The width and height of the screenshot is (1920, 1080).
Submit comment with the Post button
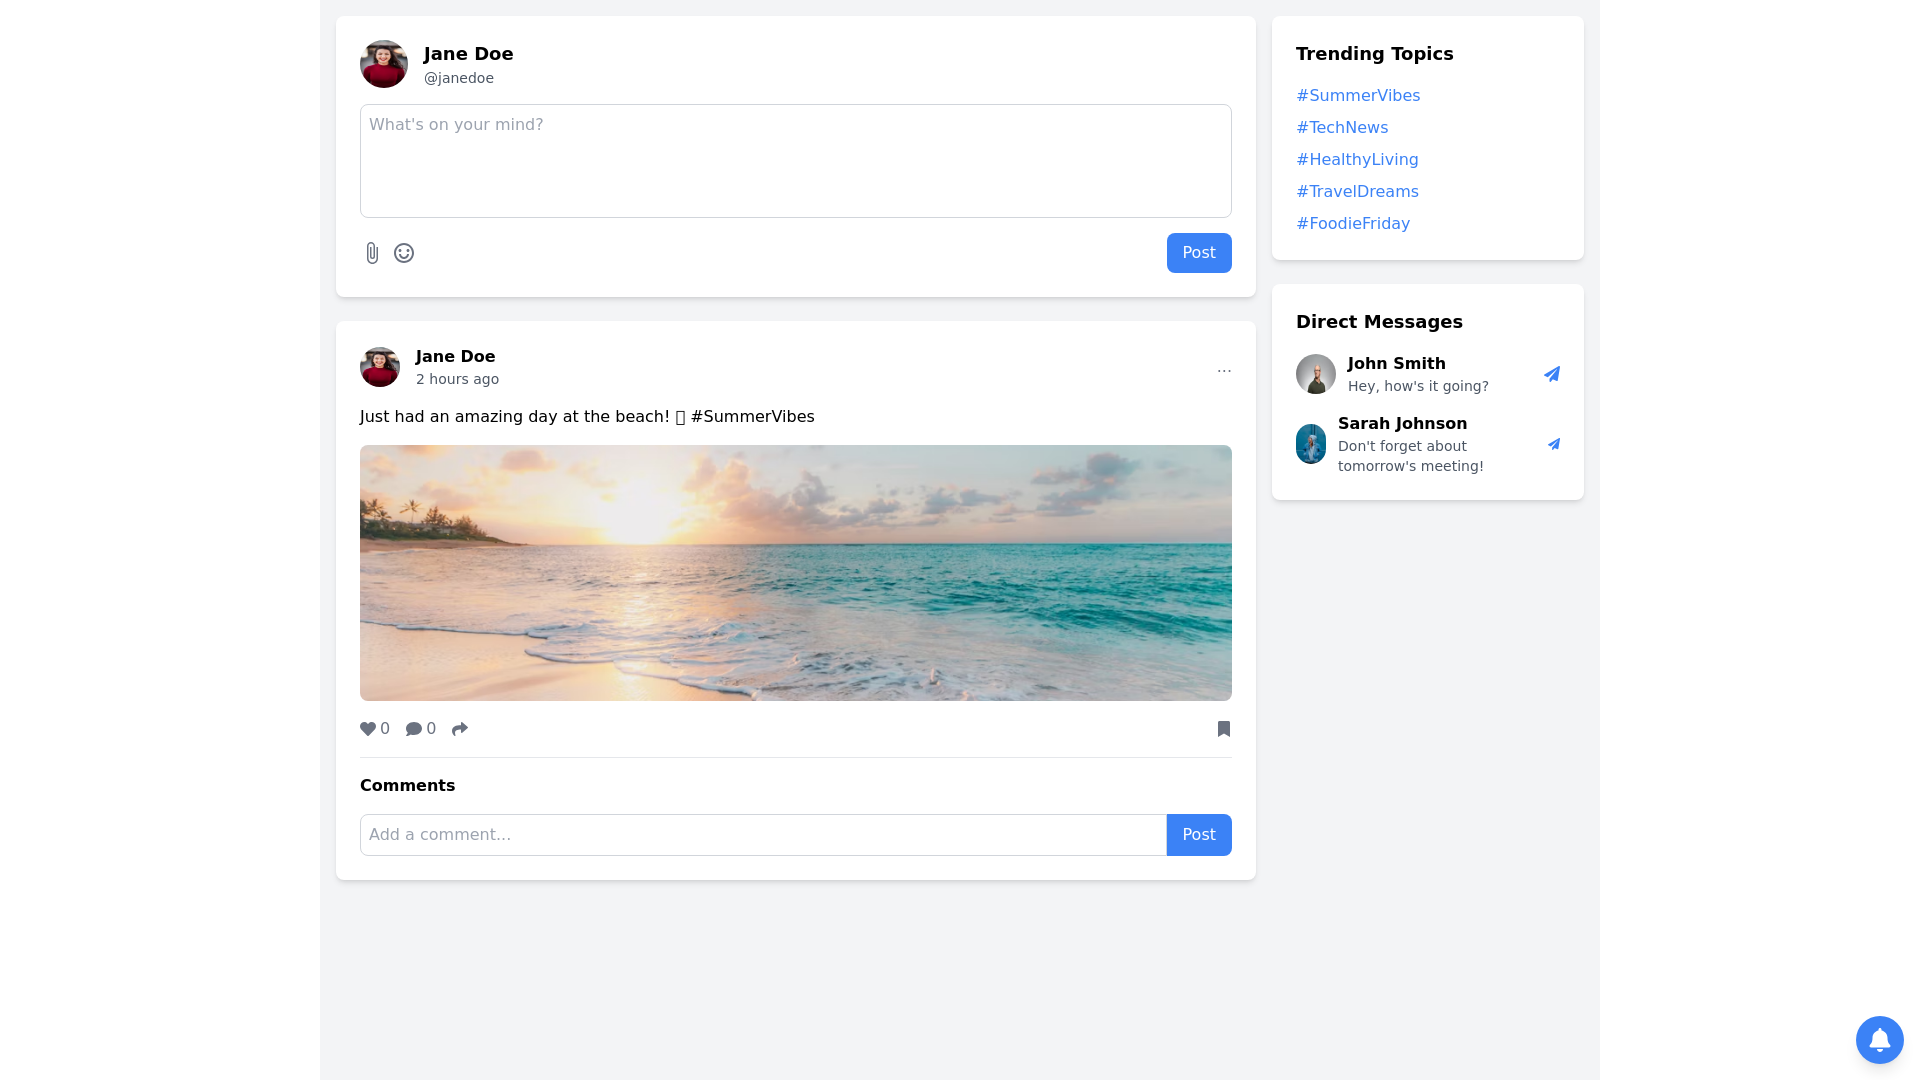(x=1198, y=835)
